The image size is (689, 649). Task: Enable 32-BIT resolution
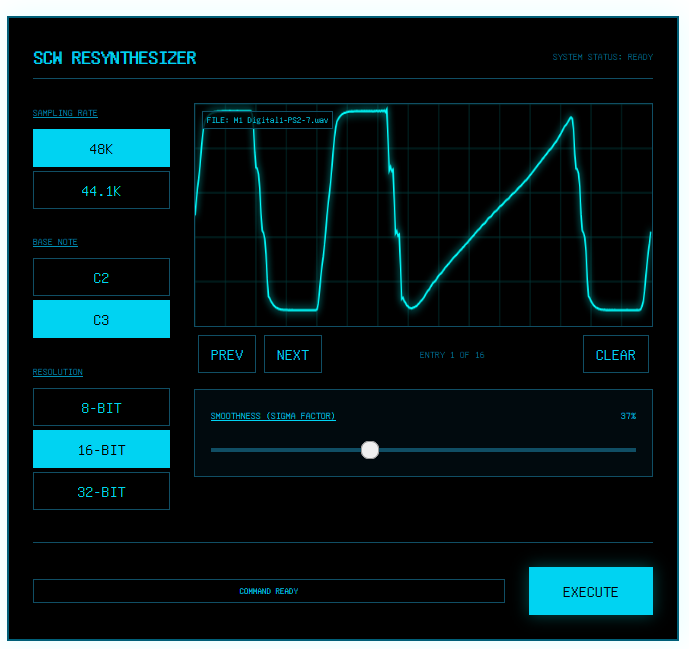pos(101,491)
